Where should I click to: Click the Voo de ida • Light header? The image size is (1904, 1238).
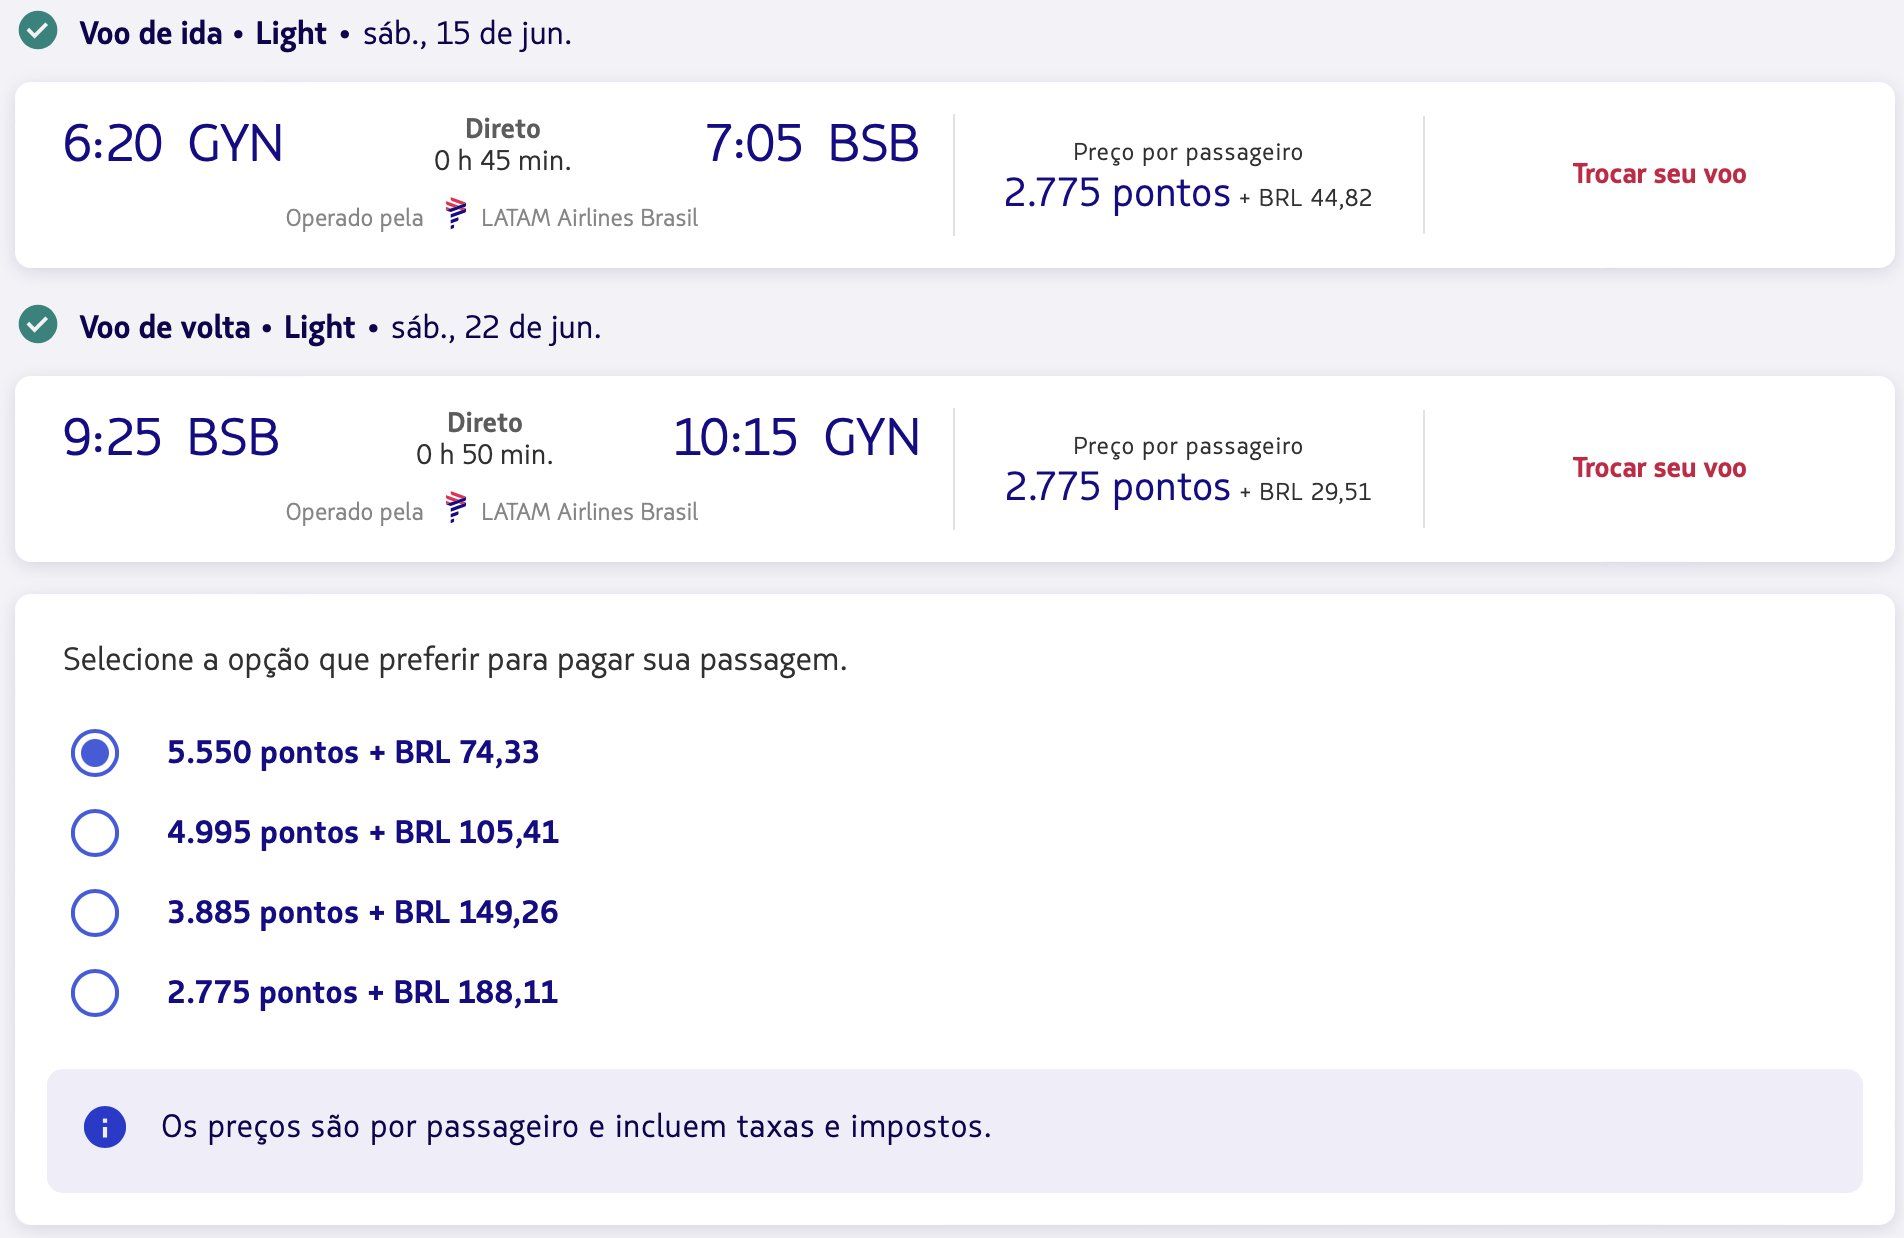coord(203,33)
